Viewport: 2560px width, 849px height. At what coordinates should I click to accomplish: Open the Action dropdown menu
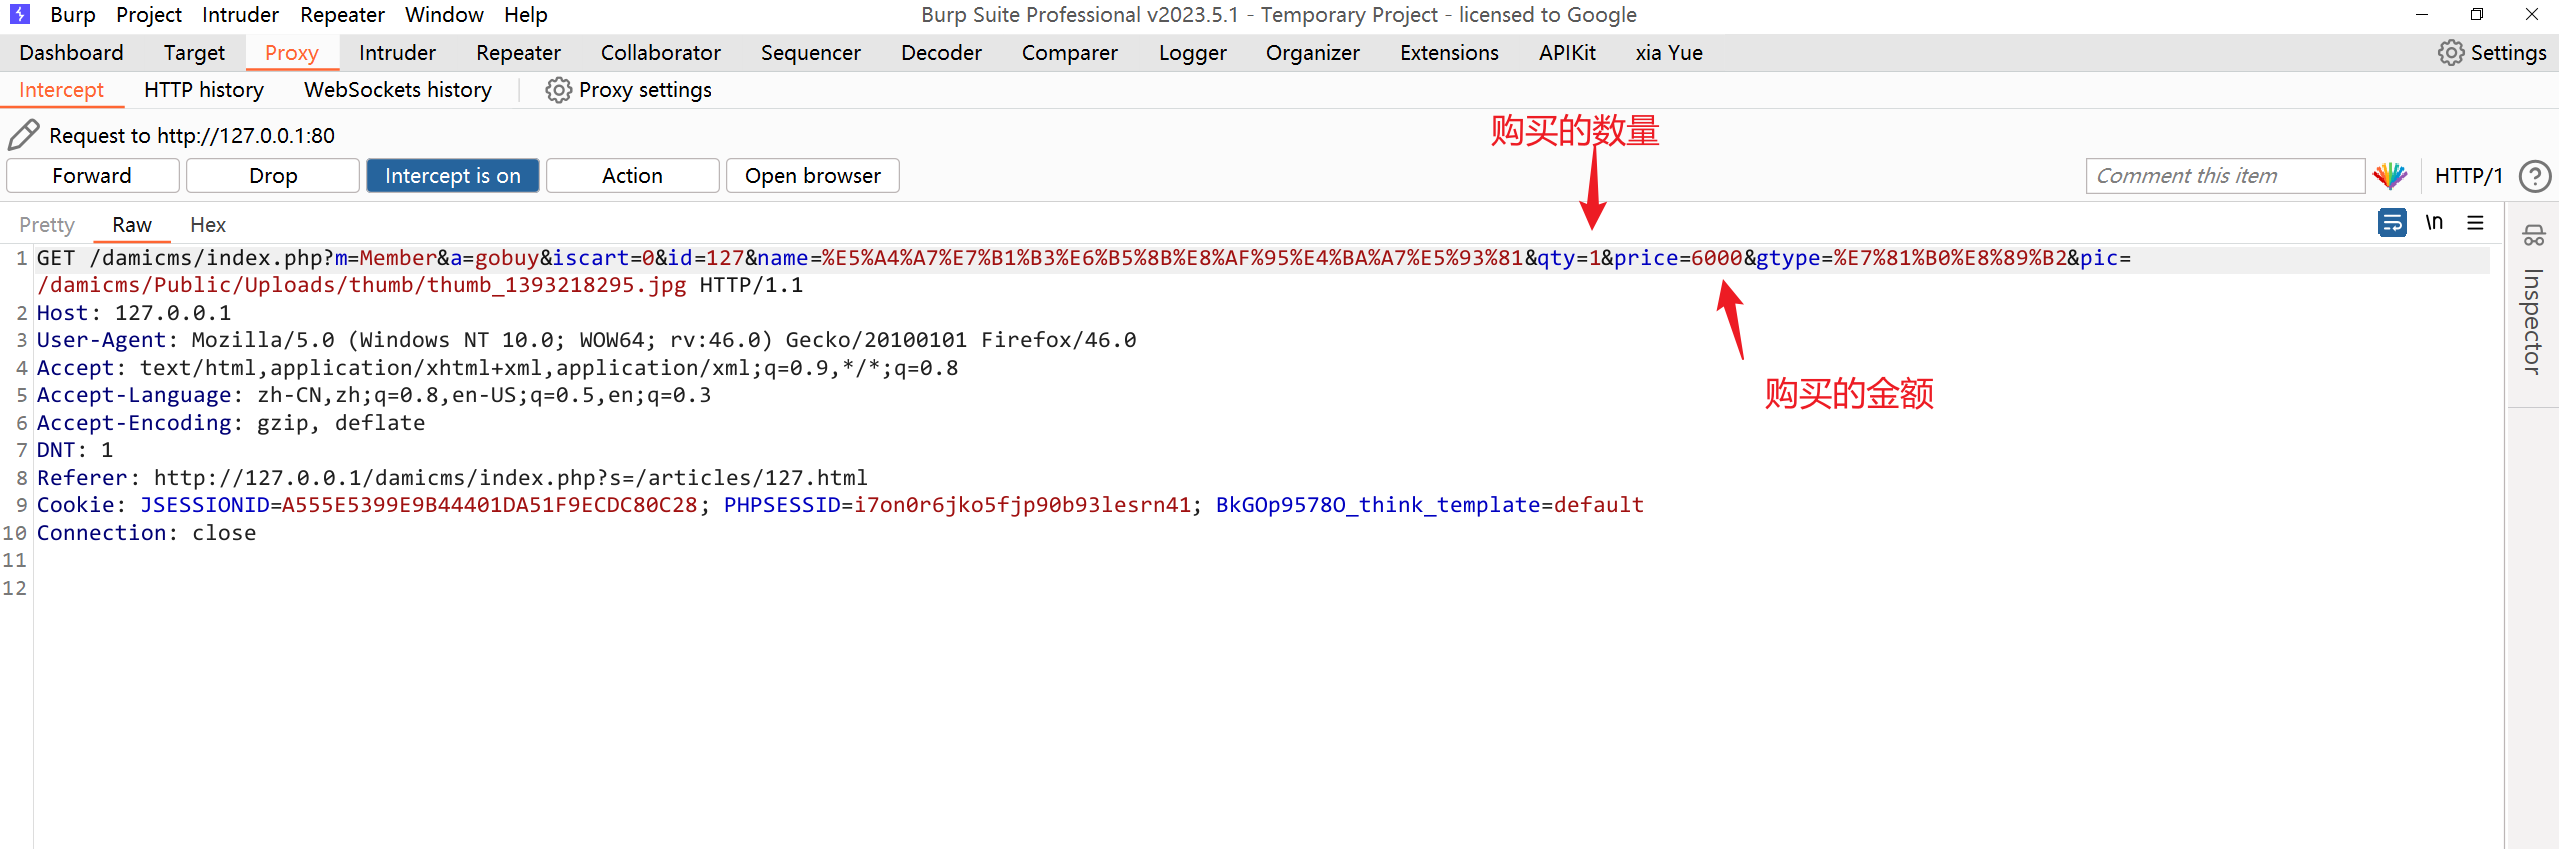click(x=632, y=175)
